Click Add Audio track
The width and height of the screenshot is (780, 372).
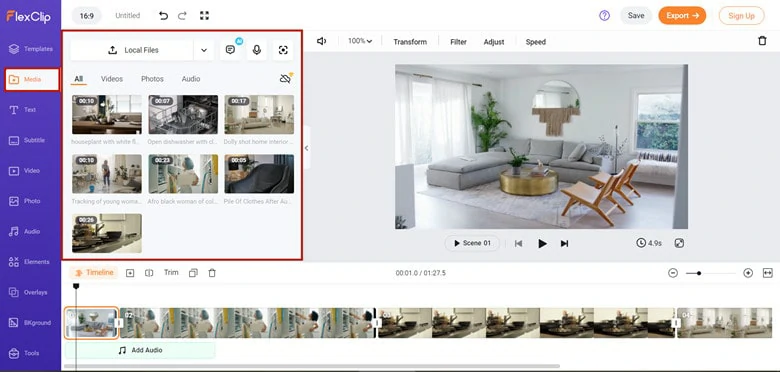coord(140,350)
